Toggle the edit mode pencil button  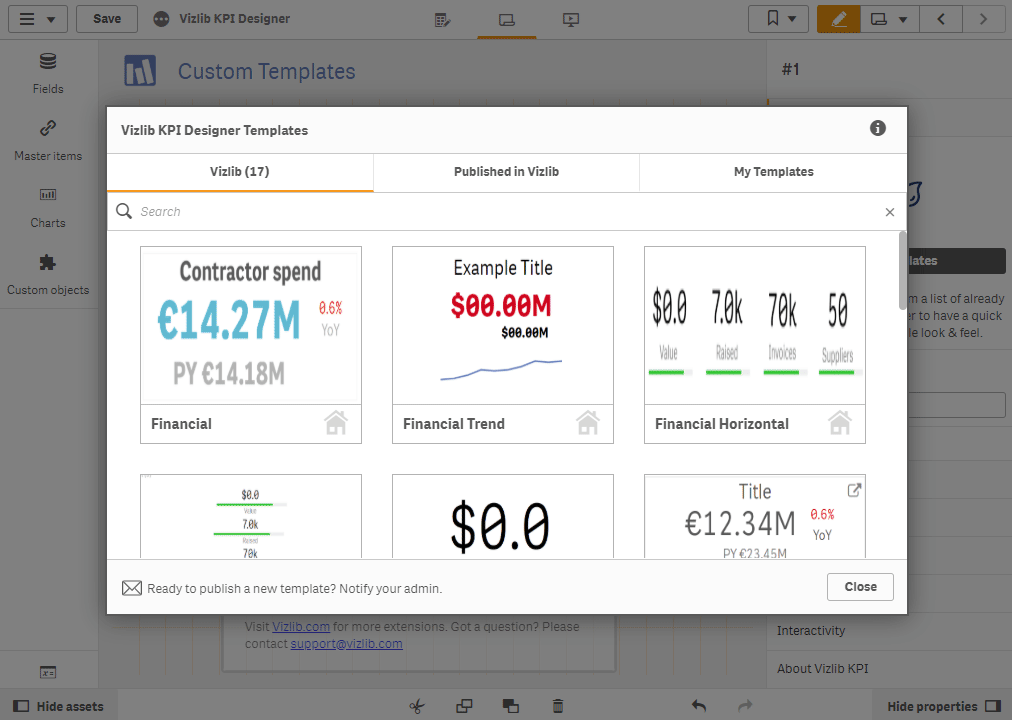click(x=838, y=19)
